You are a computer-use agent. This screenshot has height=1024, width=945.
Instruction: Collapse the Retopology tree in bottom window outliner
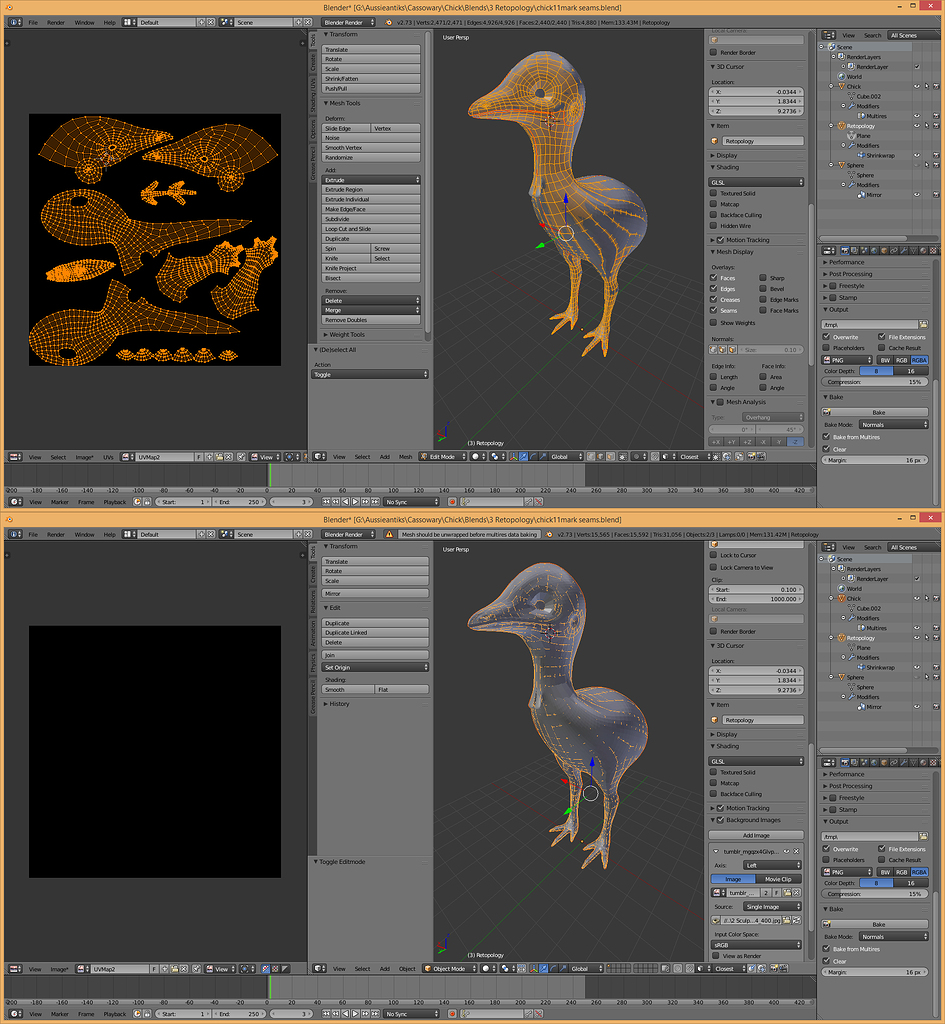pos(831,638)
